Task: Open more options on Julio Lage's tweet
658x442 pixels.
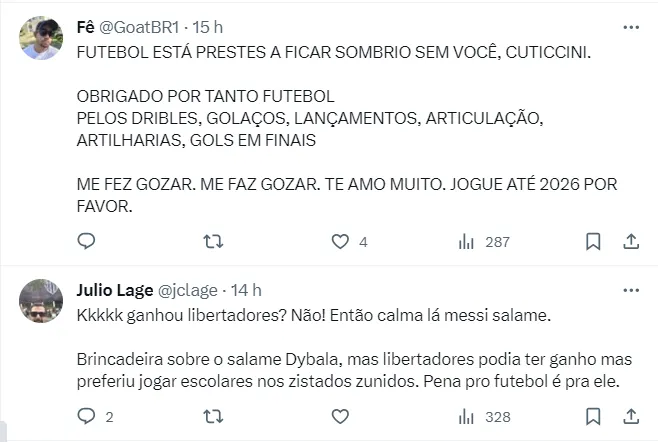Action: tap(631, 290)
